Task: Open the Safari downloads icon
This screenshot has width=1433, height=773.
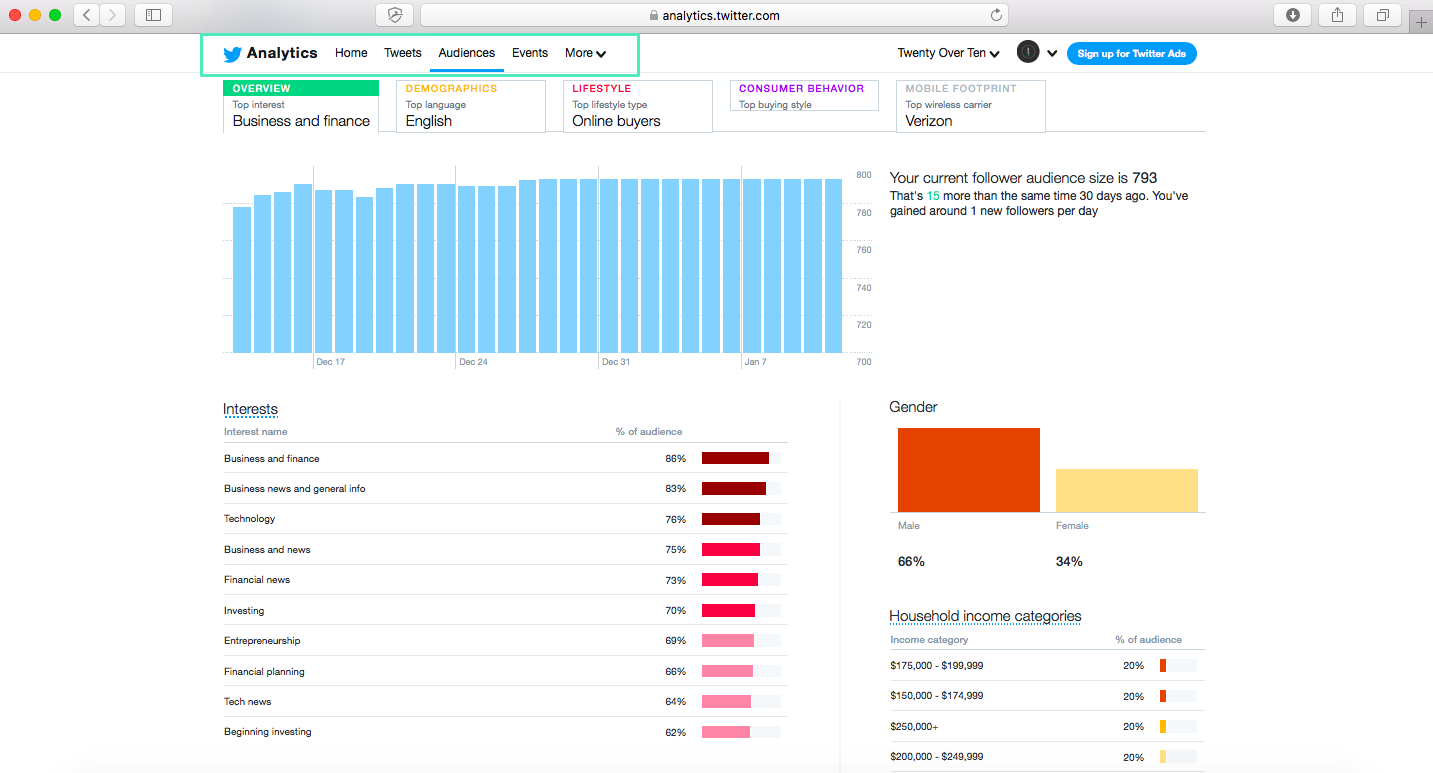Action: [1292, 15]
